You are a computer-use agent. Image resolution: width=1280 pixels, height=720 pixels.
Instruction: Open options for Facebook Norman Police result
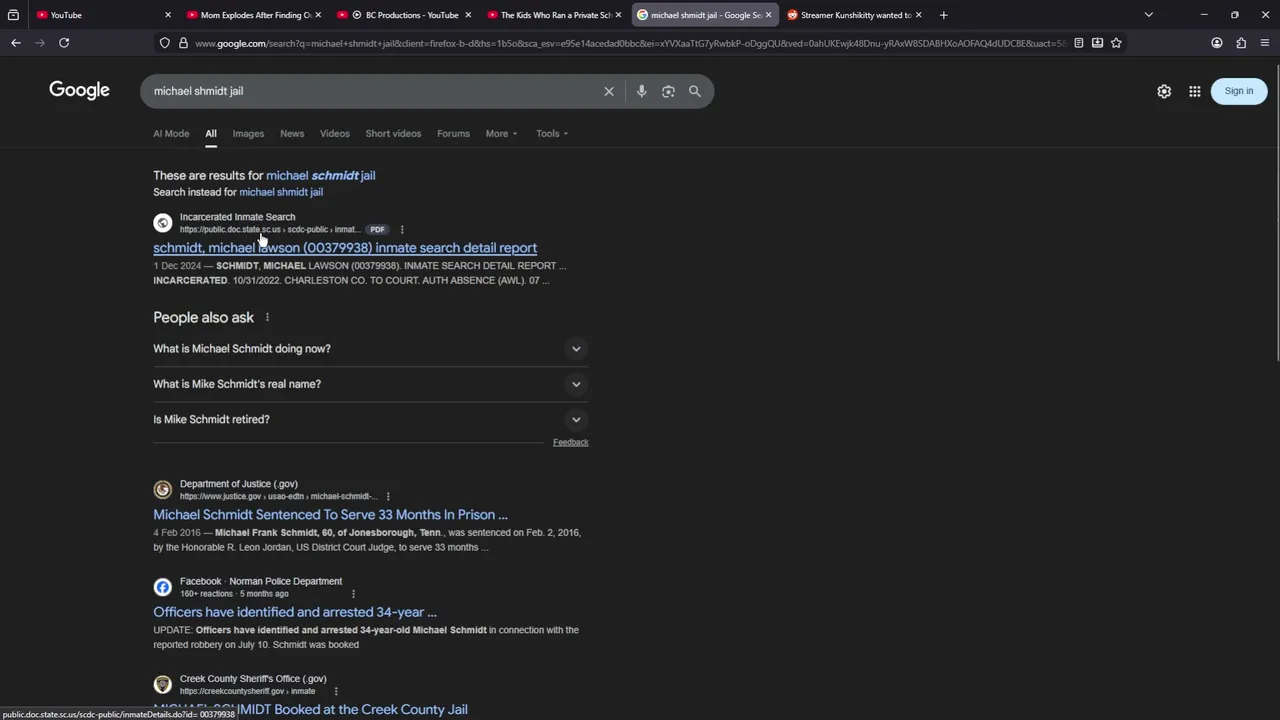click(353, 594)
